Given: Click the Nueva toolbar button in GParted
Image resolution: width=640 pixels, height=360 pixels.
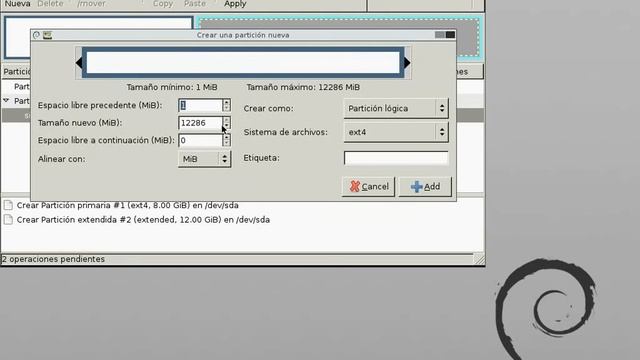Looking at the screenshot, I should pos(17,4).
